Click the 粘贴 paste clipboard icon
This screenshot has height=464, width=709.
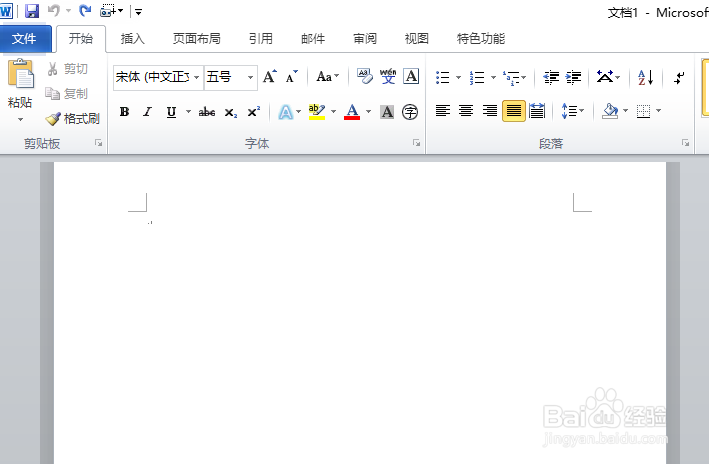(x=20, y=74)
